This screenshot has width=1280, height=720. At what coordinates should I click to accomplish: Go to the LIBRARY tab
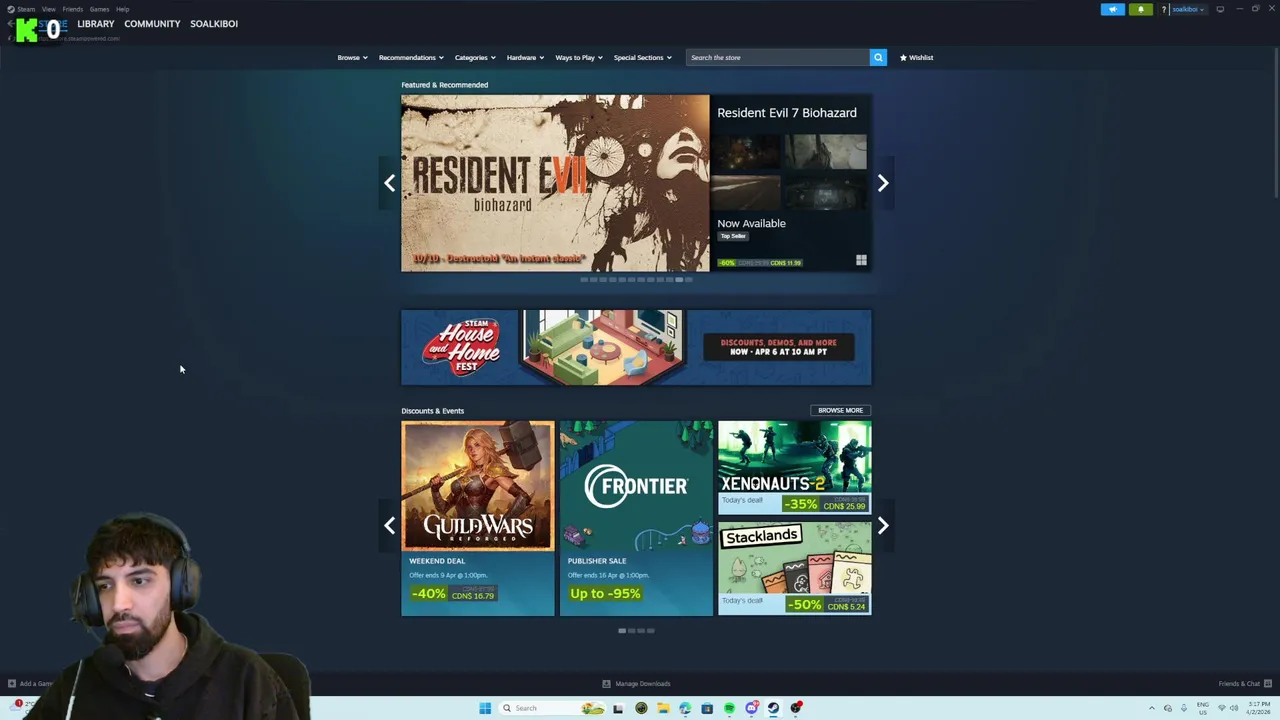pos(96,23)
